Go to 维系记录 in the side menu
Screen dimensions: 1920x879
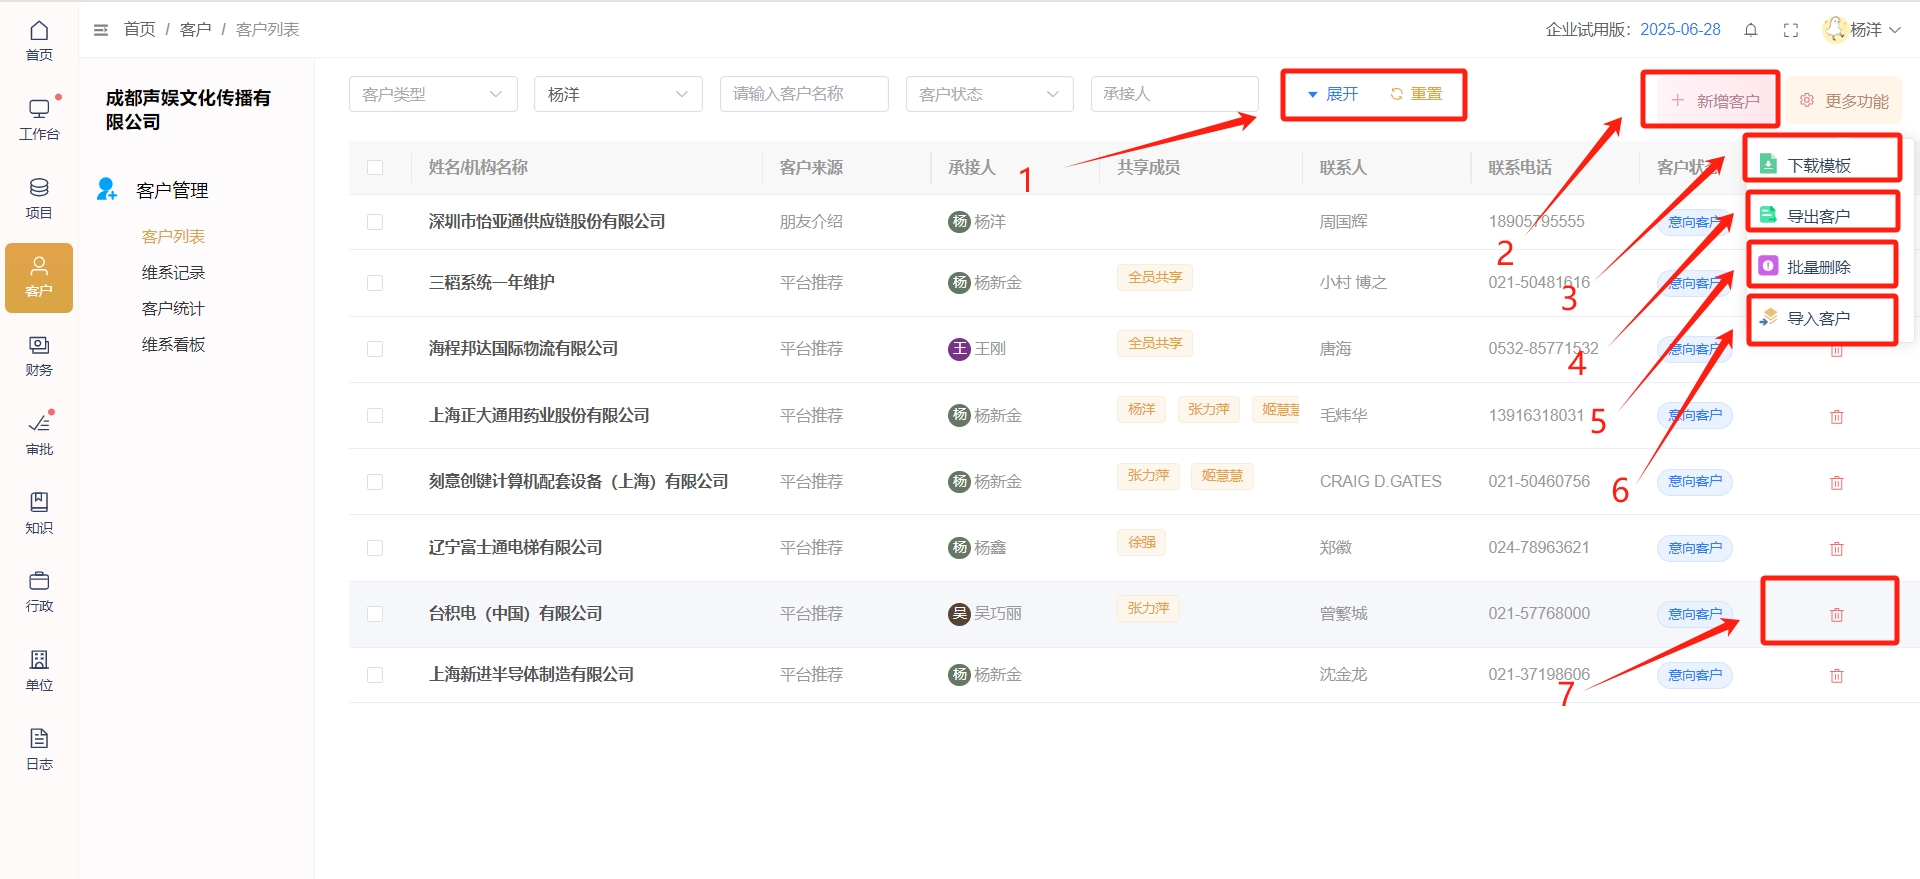coord(173,272)
